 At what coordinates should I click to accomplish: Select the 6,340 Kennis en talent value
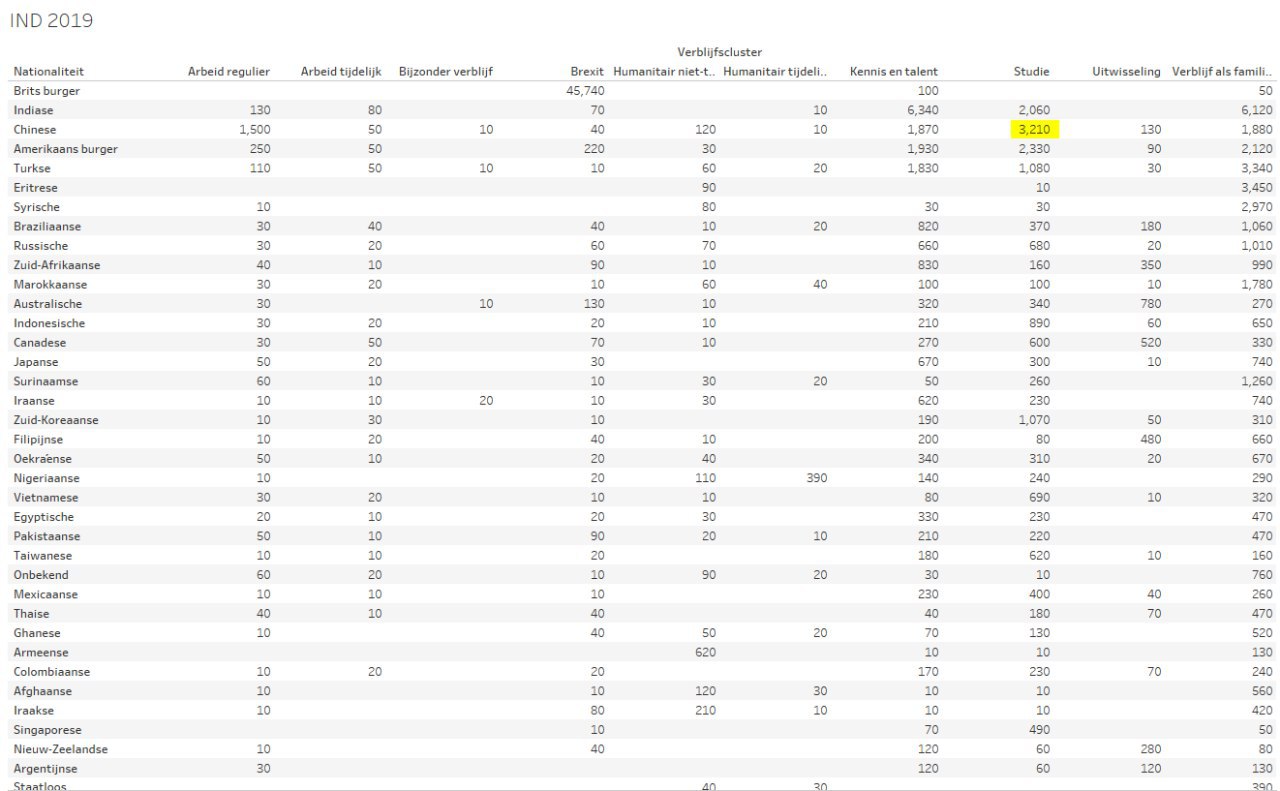pyautogui.click(x=922, y=110)
